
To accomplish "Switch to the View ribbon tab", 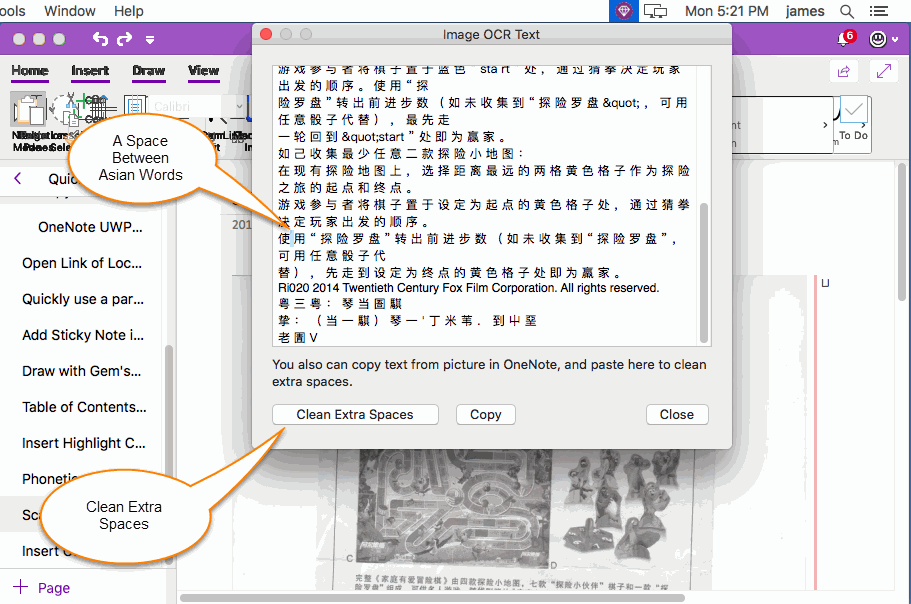I will pos(203,71).
